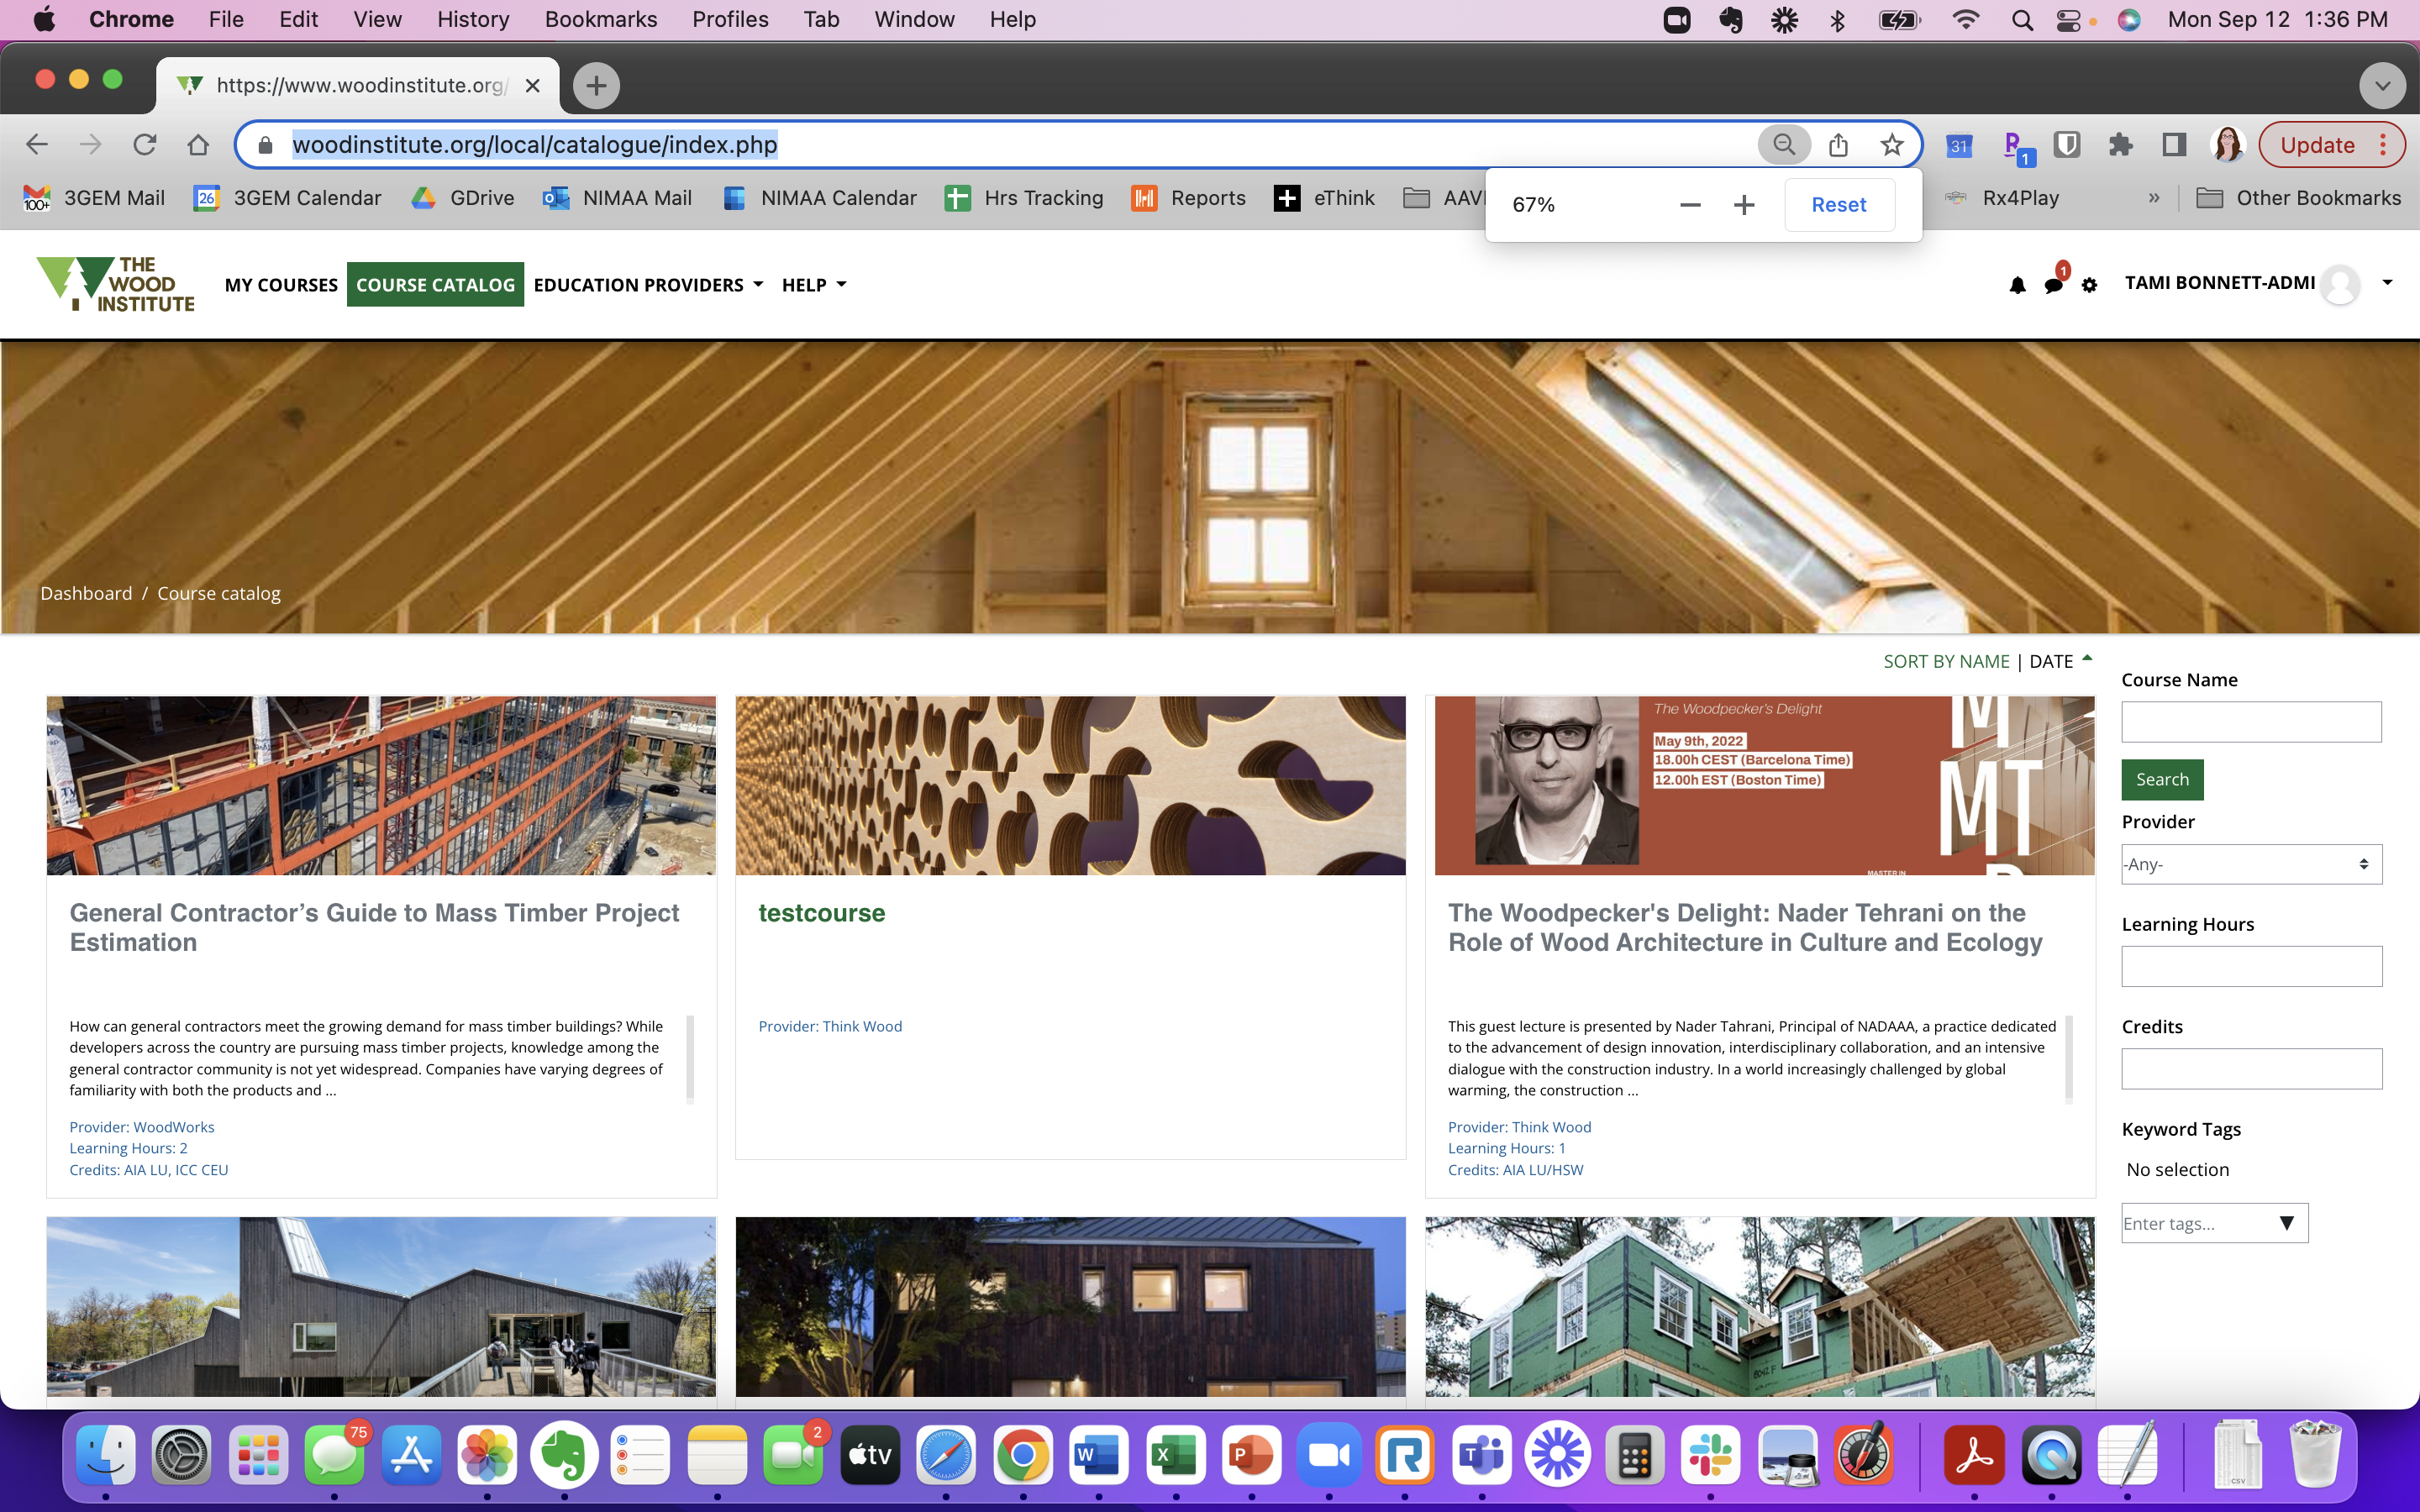
Task: Click the notifications bell icon
Action: pyautogui.click(x=2017, y=286)
